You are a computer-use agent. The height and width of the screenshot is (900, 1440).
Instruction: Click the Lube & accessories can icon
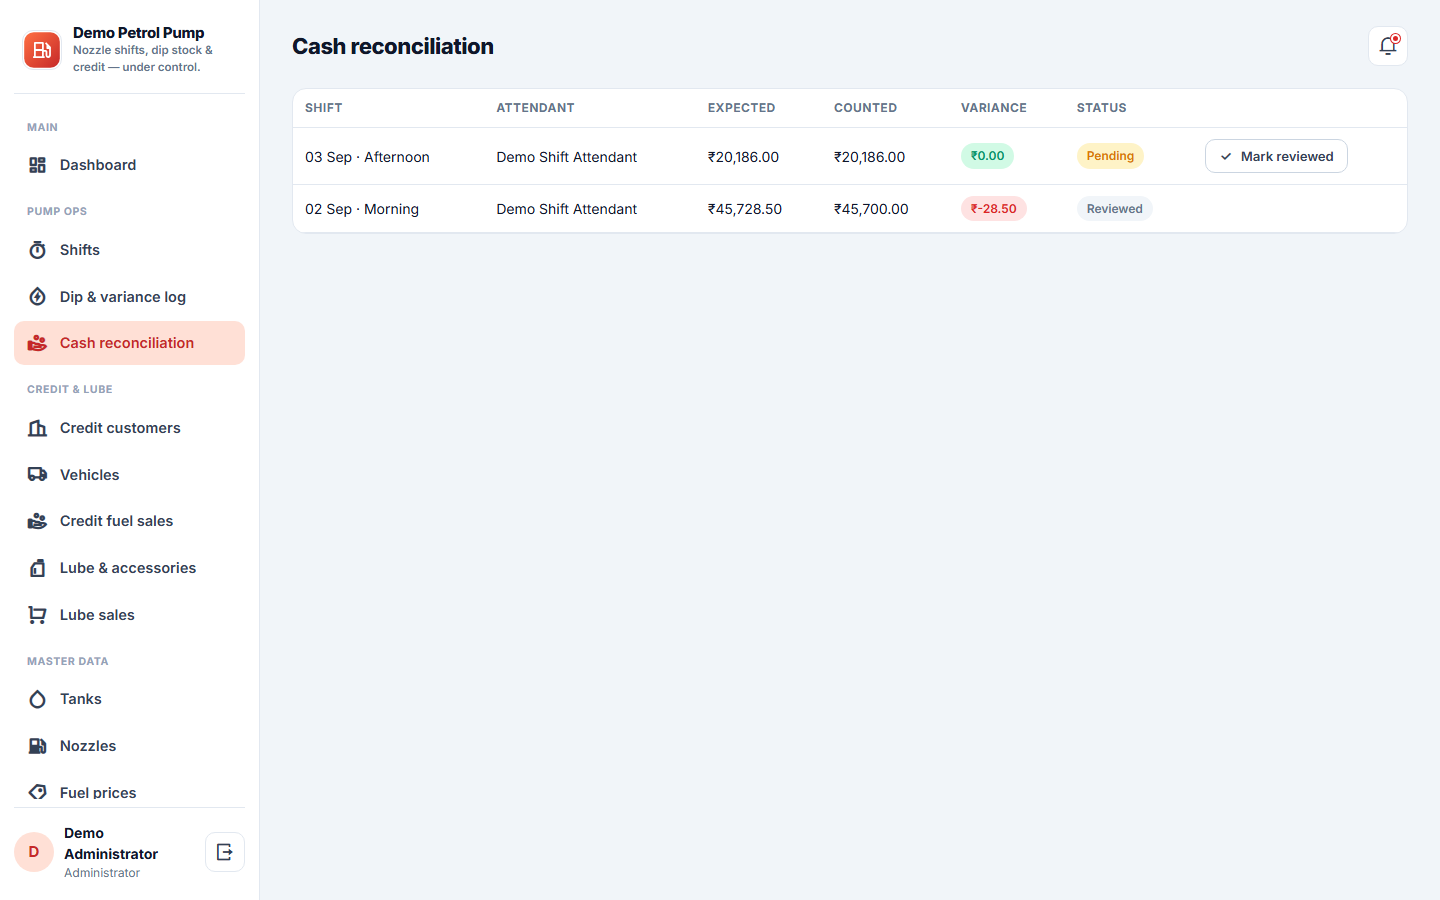coord(38,568)
